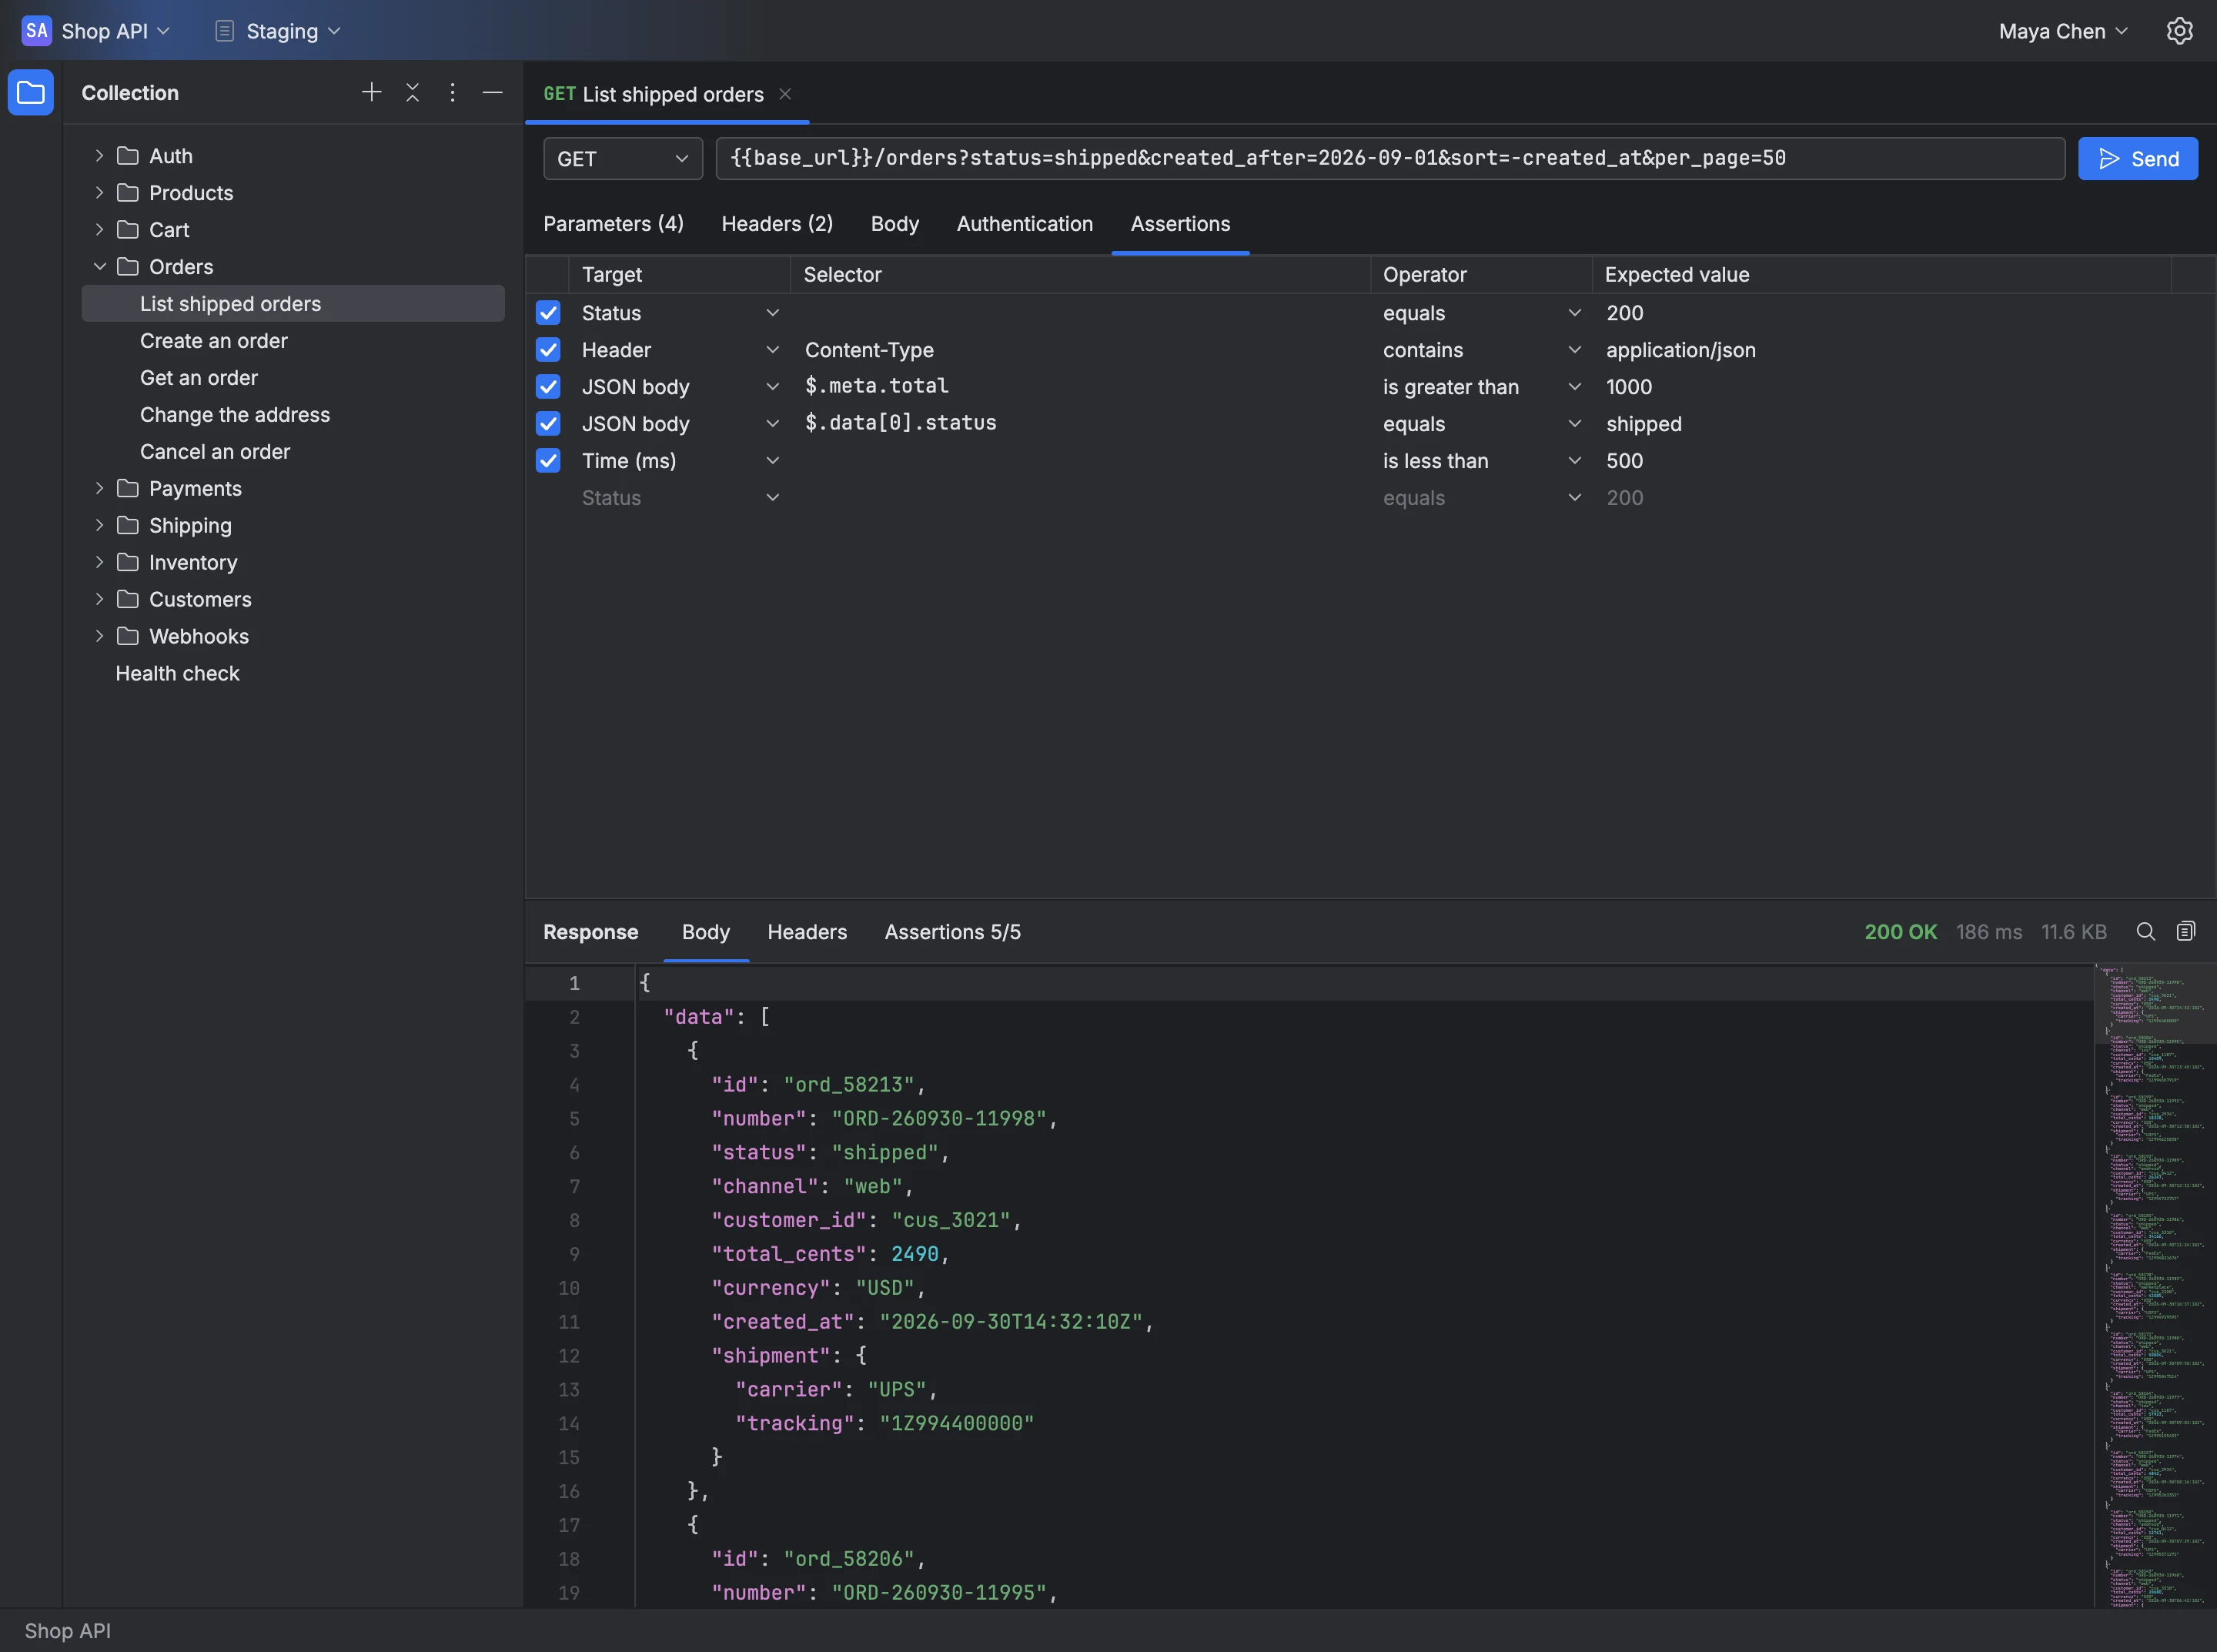This screenshot has height=1652, width=2217.
Task: Open the Collection folder sidebar icon
Action: click(x=31, y=93)
